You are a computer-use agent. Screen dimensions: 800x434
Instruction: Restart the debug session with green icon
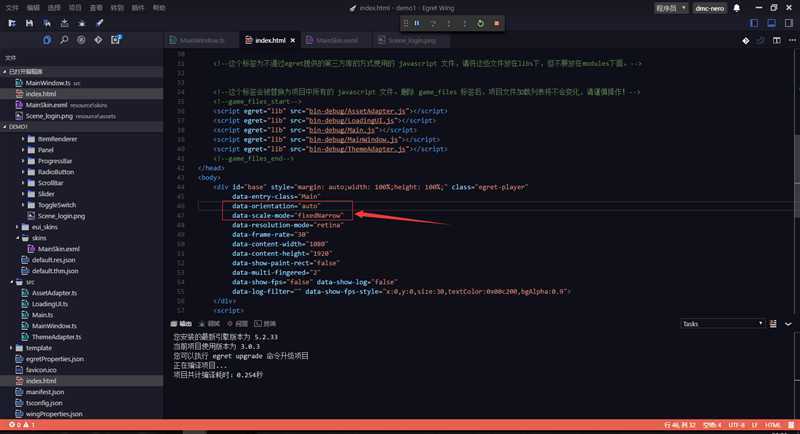click(x=480, y=23)
